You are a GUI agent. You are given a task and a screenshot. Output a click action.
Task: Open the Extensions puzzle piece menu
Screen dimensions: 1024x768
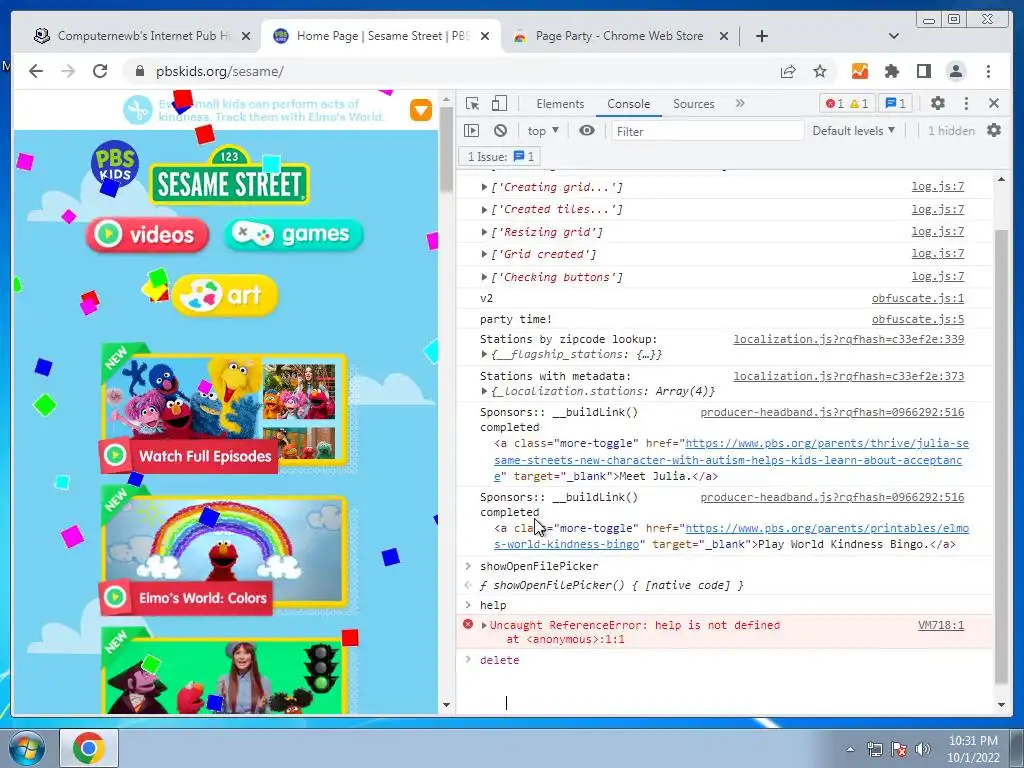891,71
